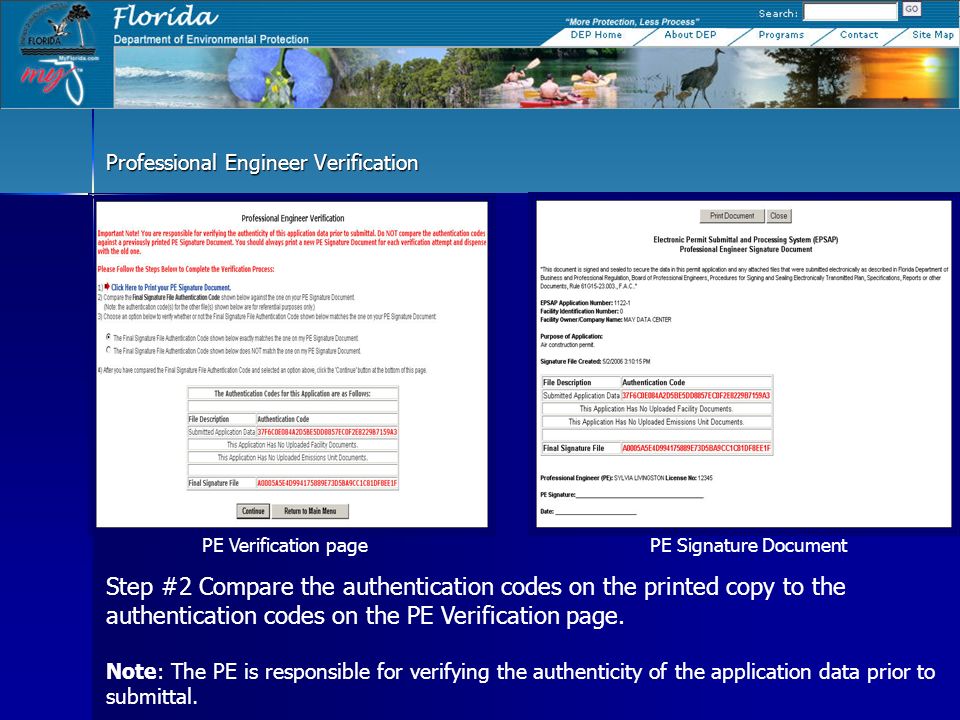Open the Site Map tab
The image size is (960, 720).
(x=932, y=35)
